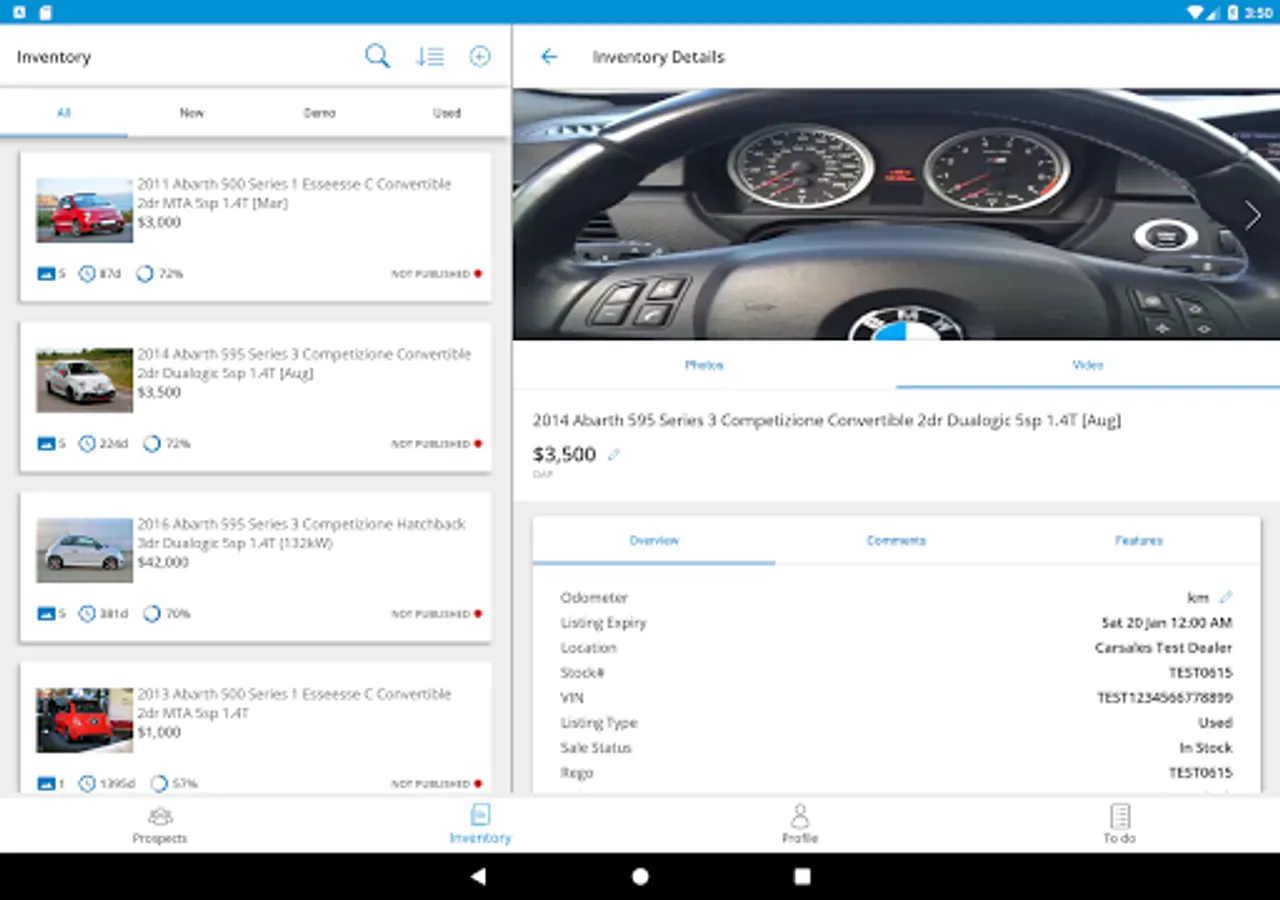Open the Prospects section in bottom navigation

click(x=160, y=825)
